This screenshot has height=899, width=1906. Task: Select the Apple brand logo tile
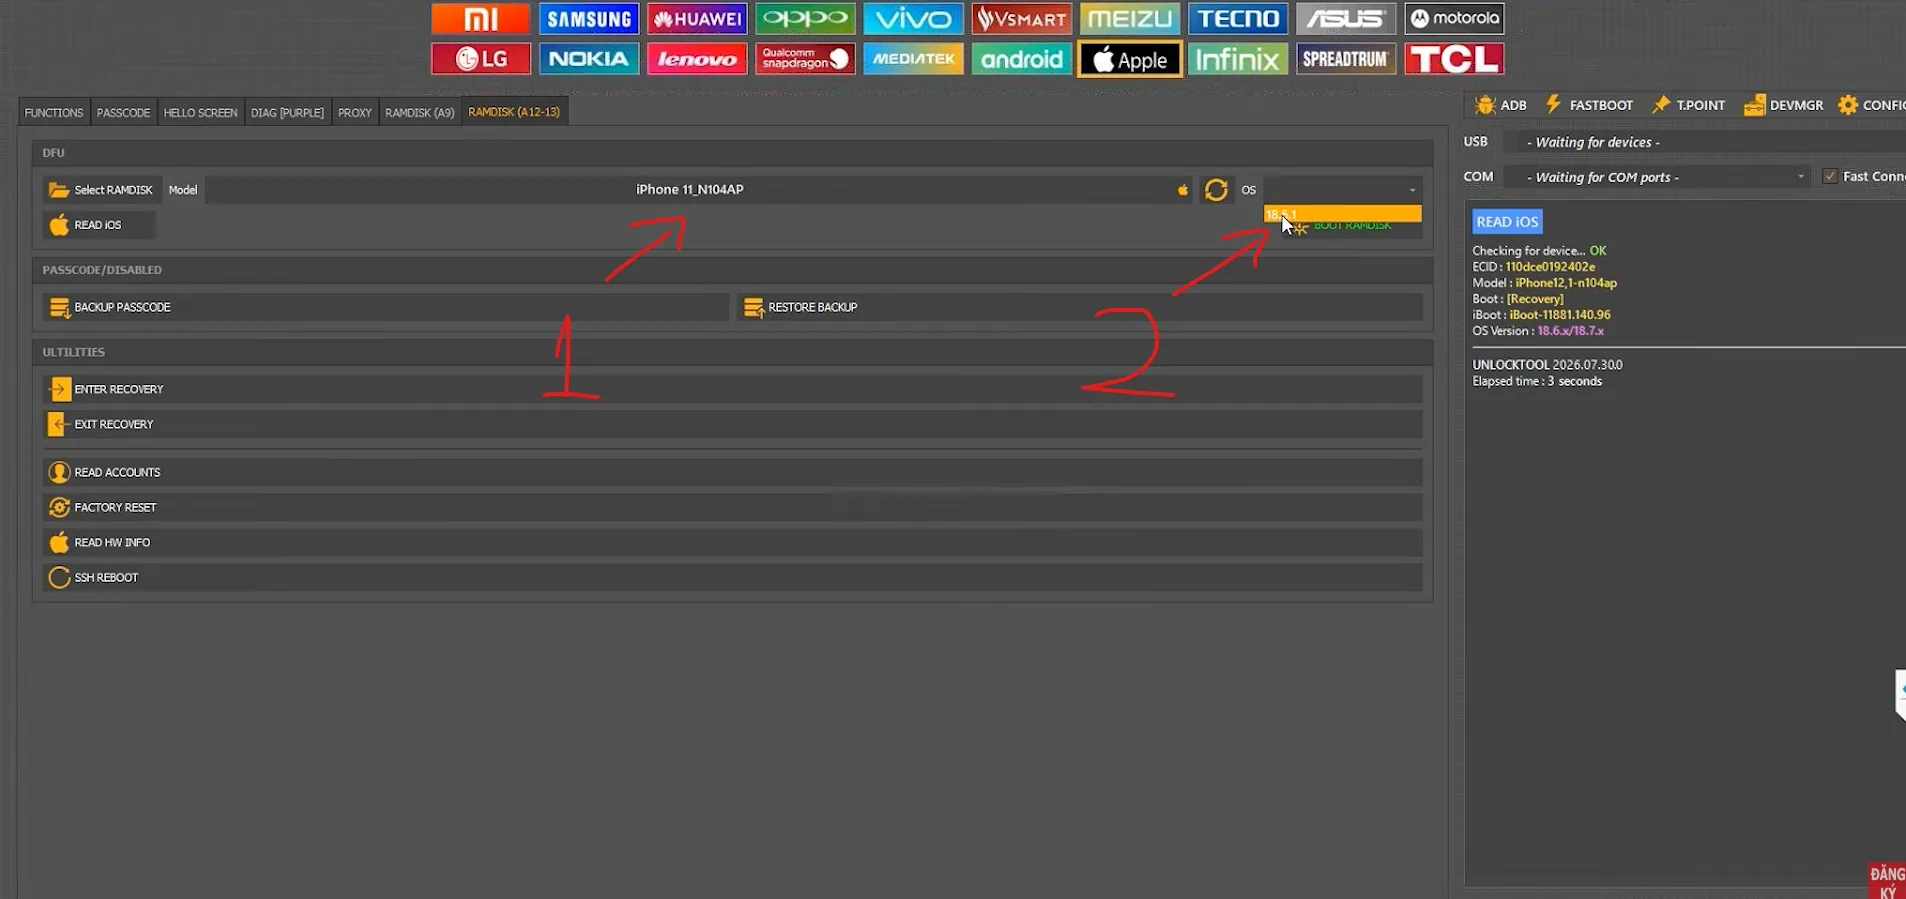pos(1130,59)
